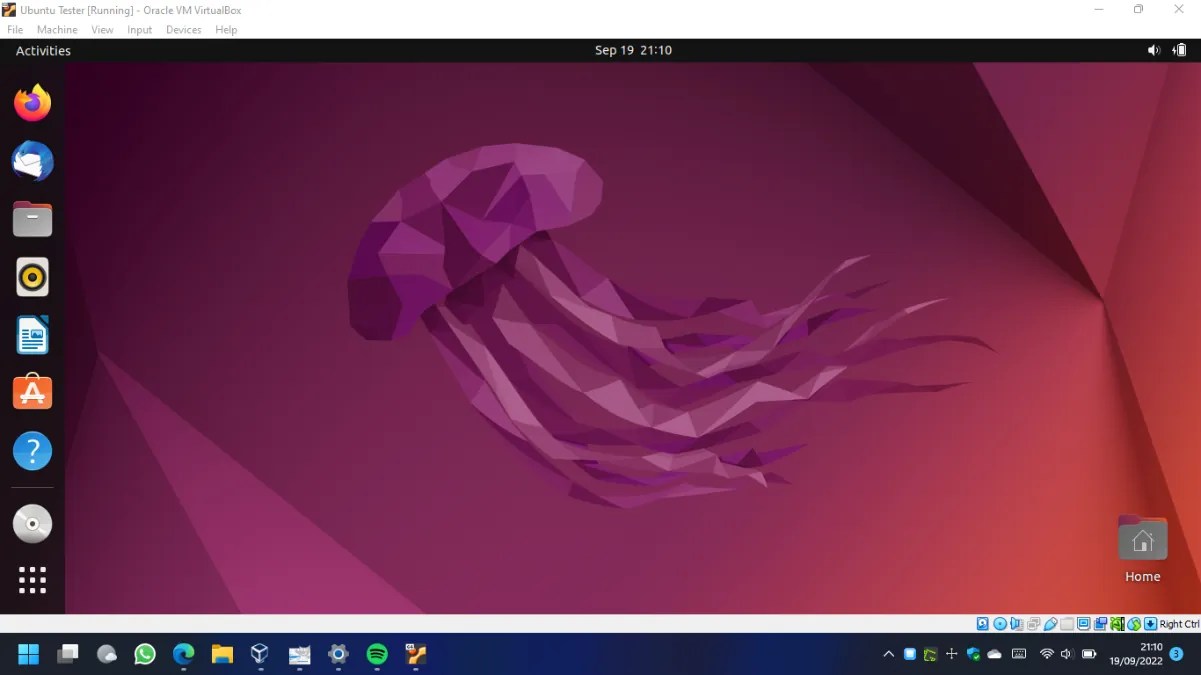This screenshot has height=675, width=1201.
Task: Open the Settings gear taskbar icon
Action: coord(338,654)
